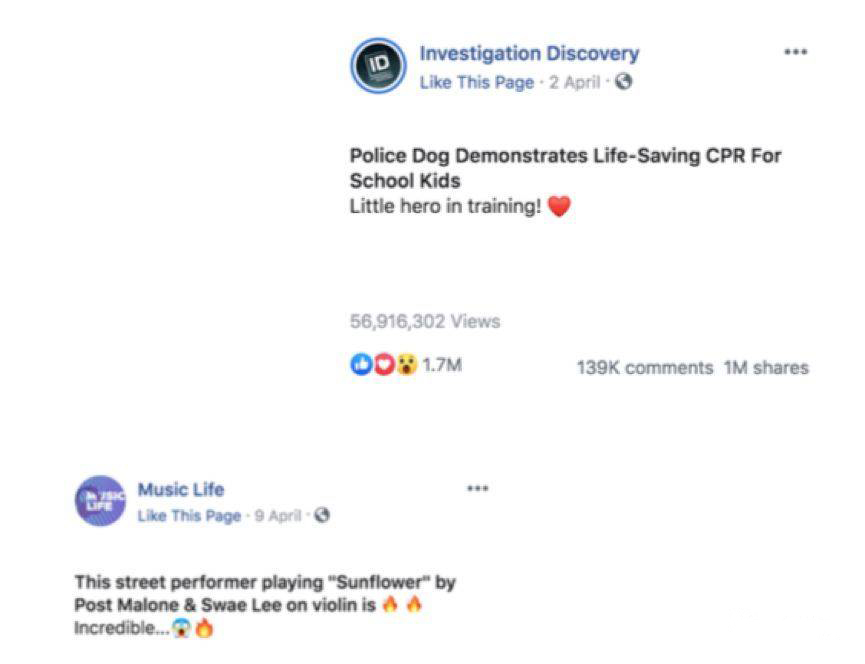Click the Police Dog CPR post headline
Viewport: 865px width, 664px height.
tap(565, 168)
